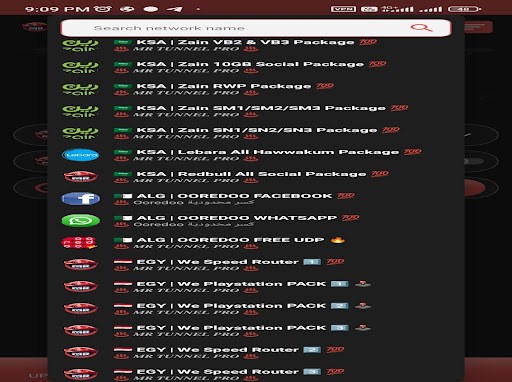This screenshot has height=382, width=512.
Task: Pick EGY We Playstation PACK 2
Action: click(x=256, y=309)
